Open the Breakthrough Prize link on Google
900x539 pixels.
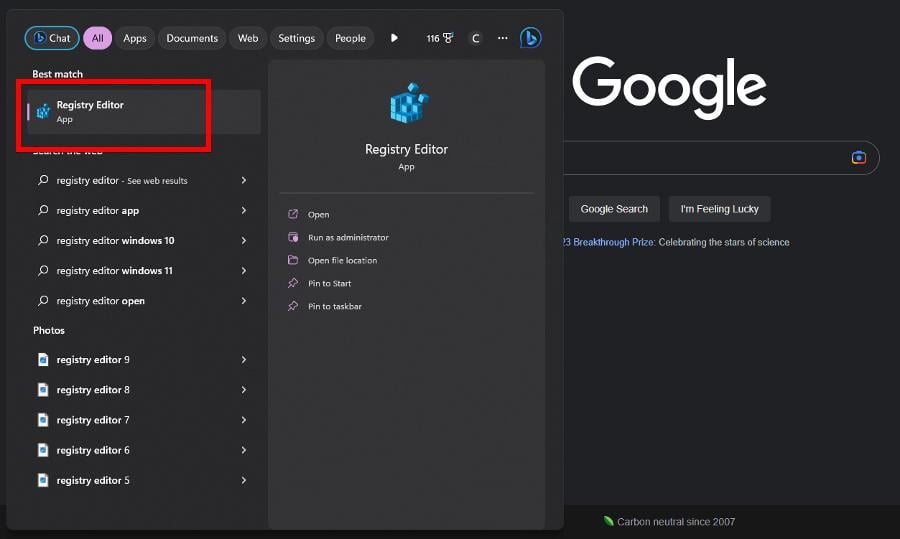coord(608,242)
